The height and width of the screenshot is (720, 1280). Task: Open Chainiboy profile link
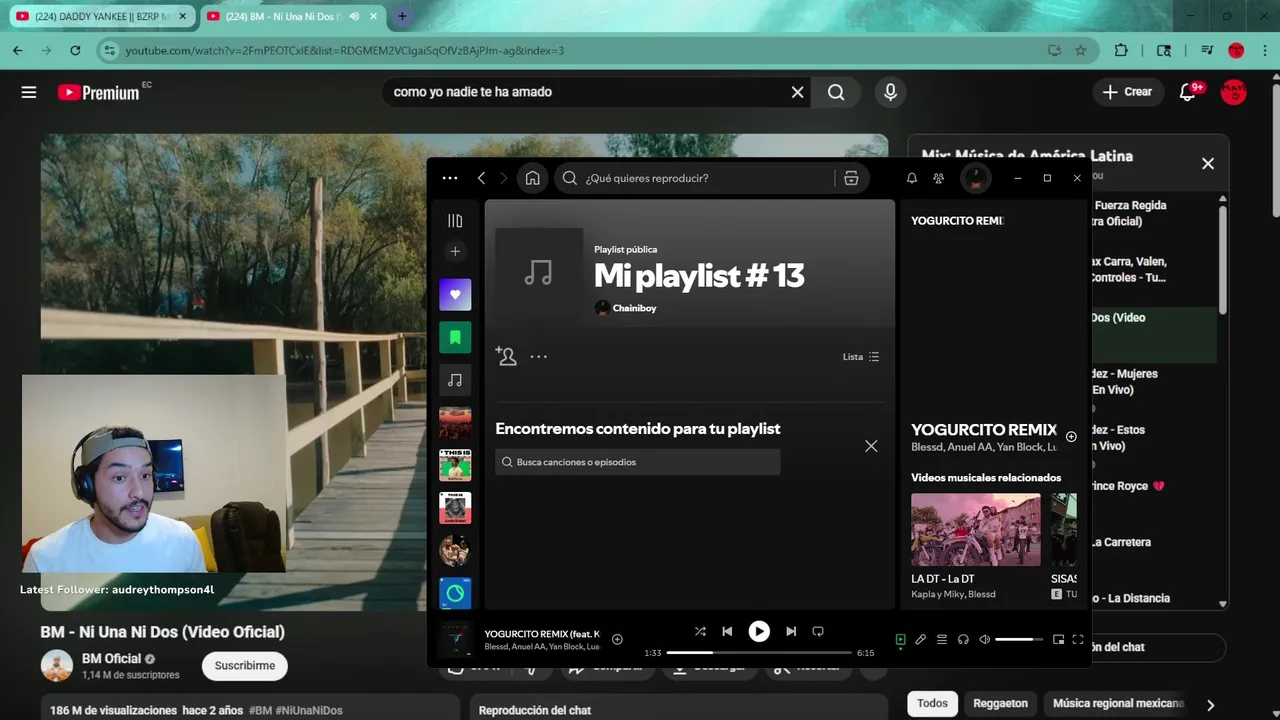point(634,308)
